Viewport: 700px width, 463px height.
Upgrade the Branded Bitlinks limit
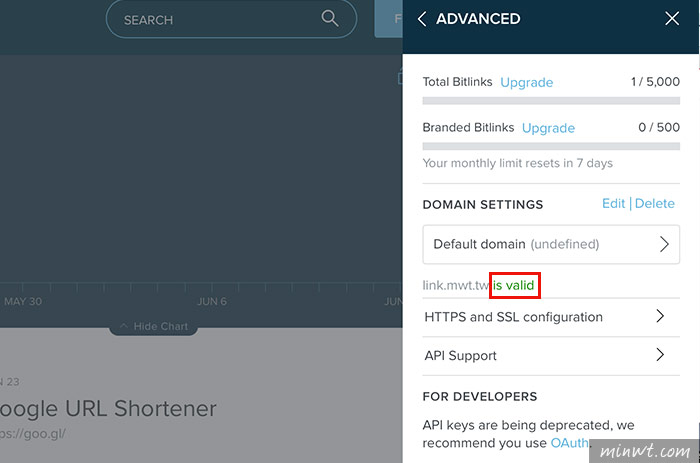pyautogui.click(x=548, y=128)
